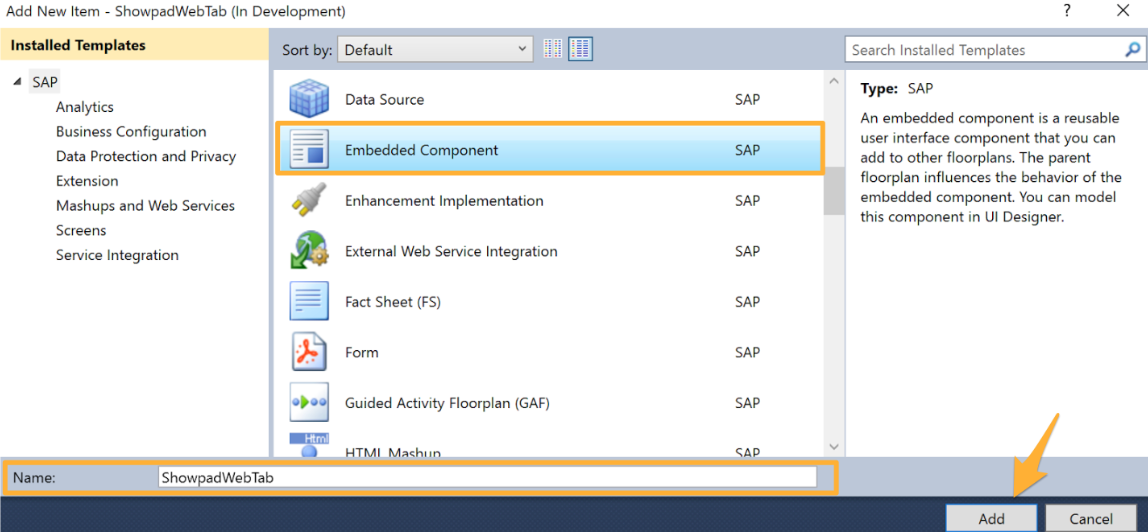The height and width of the screenshot is (532, 1148).
Task: Open the Sort by dropdown
Action: pos(435,49)
